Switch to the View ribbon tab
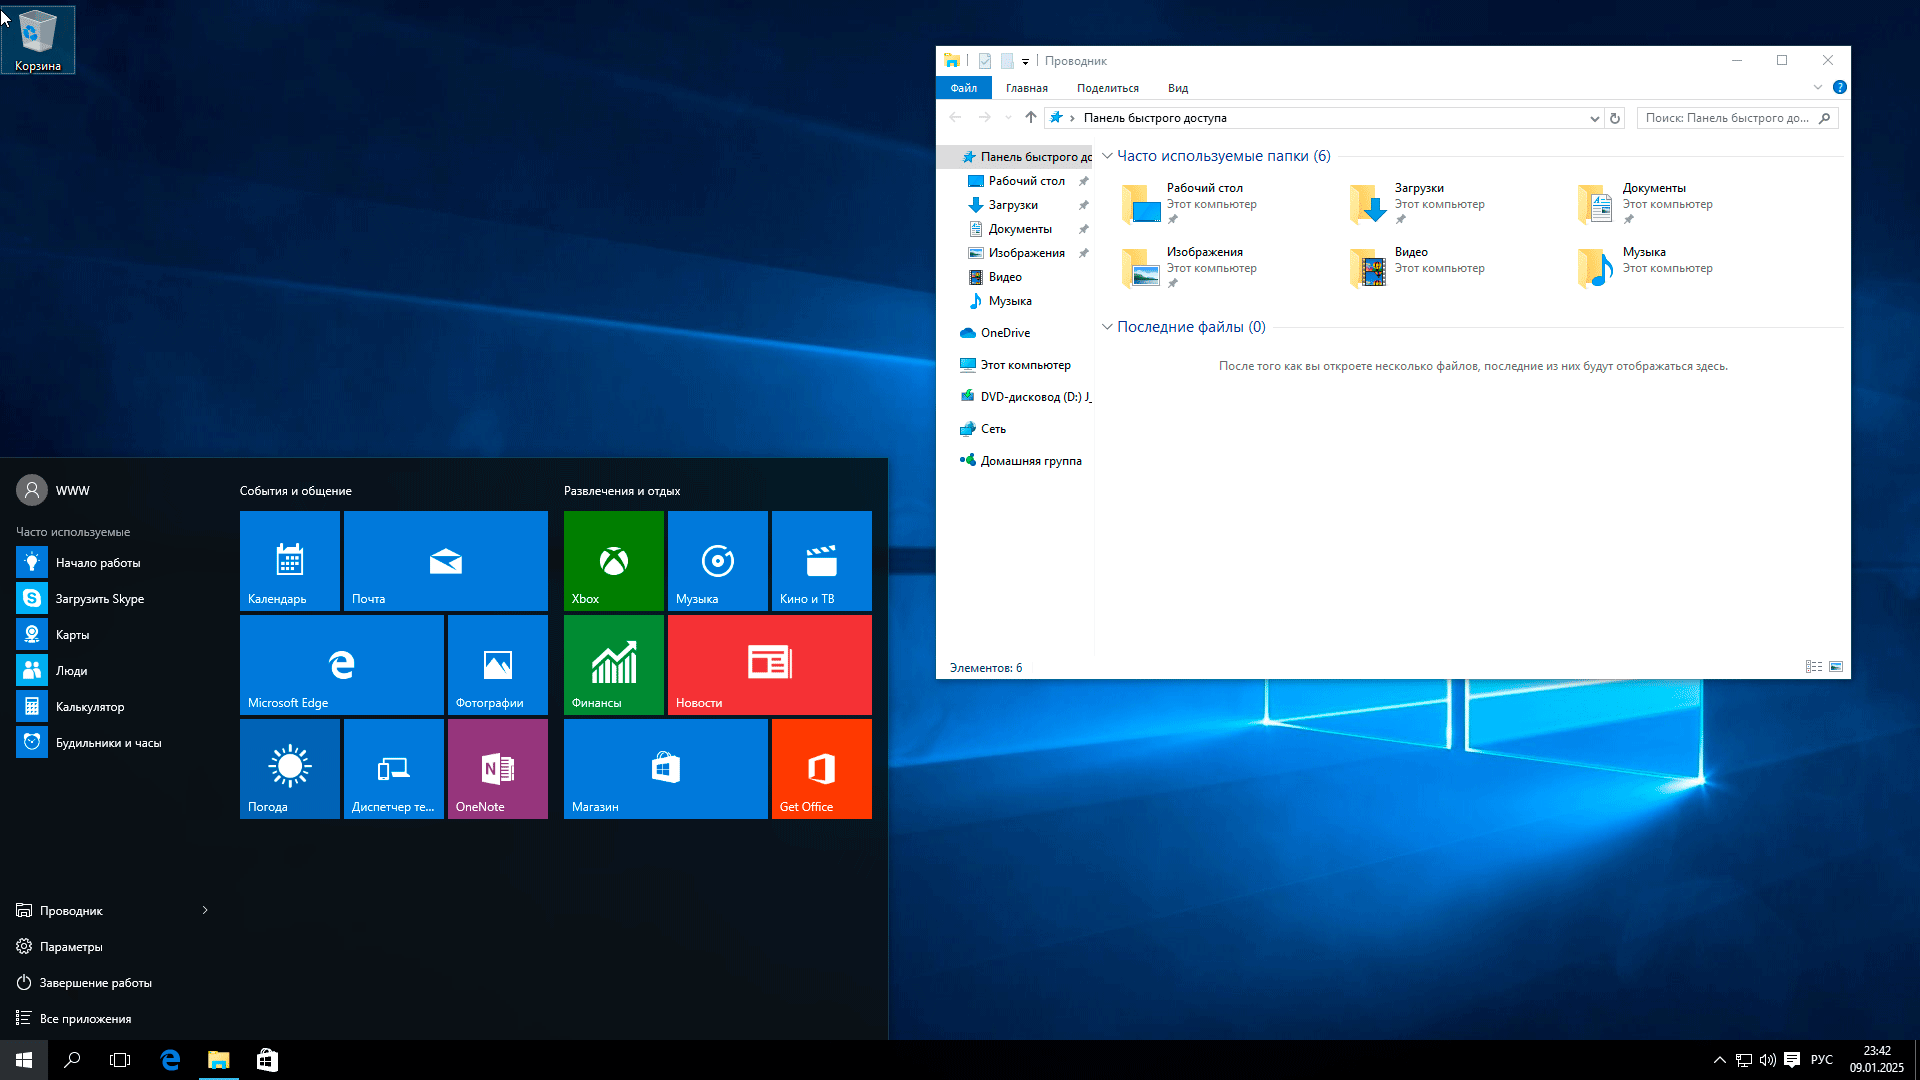This screenshot has height=1080, width=1920. [1177, 88]
